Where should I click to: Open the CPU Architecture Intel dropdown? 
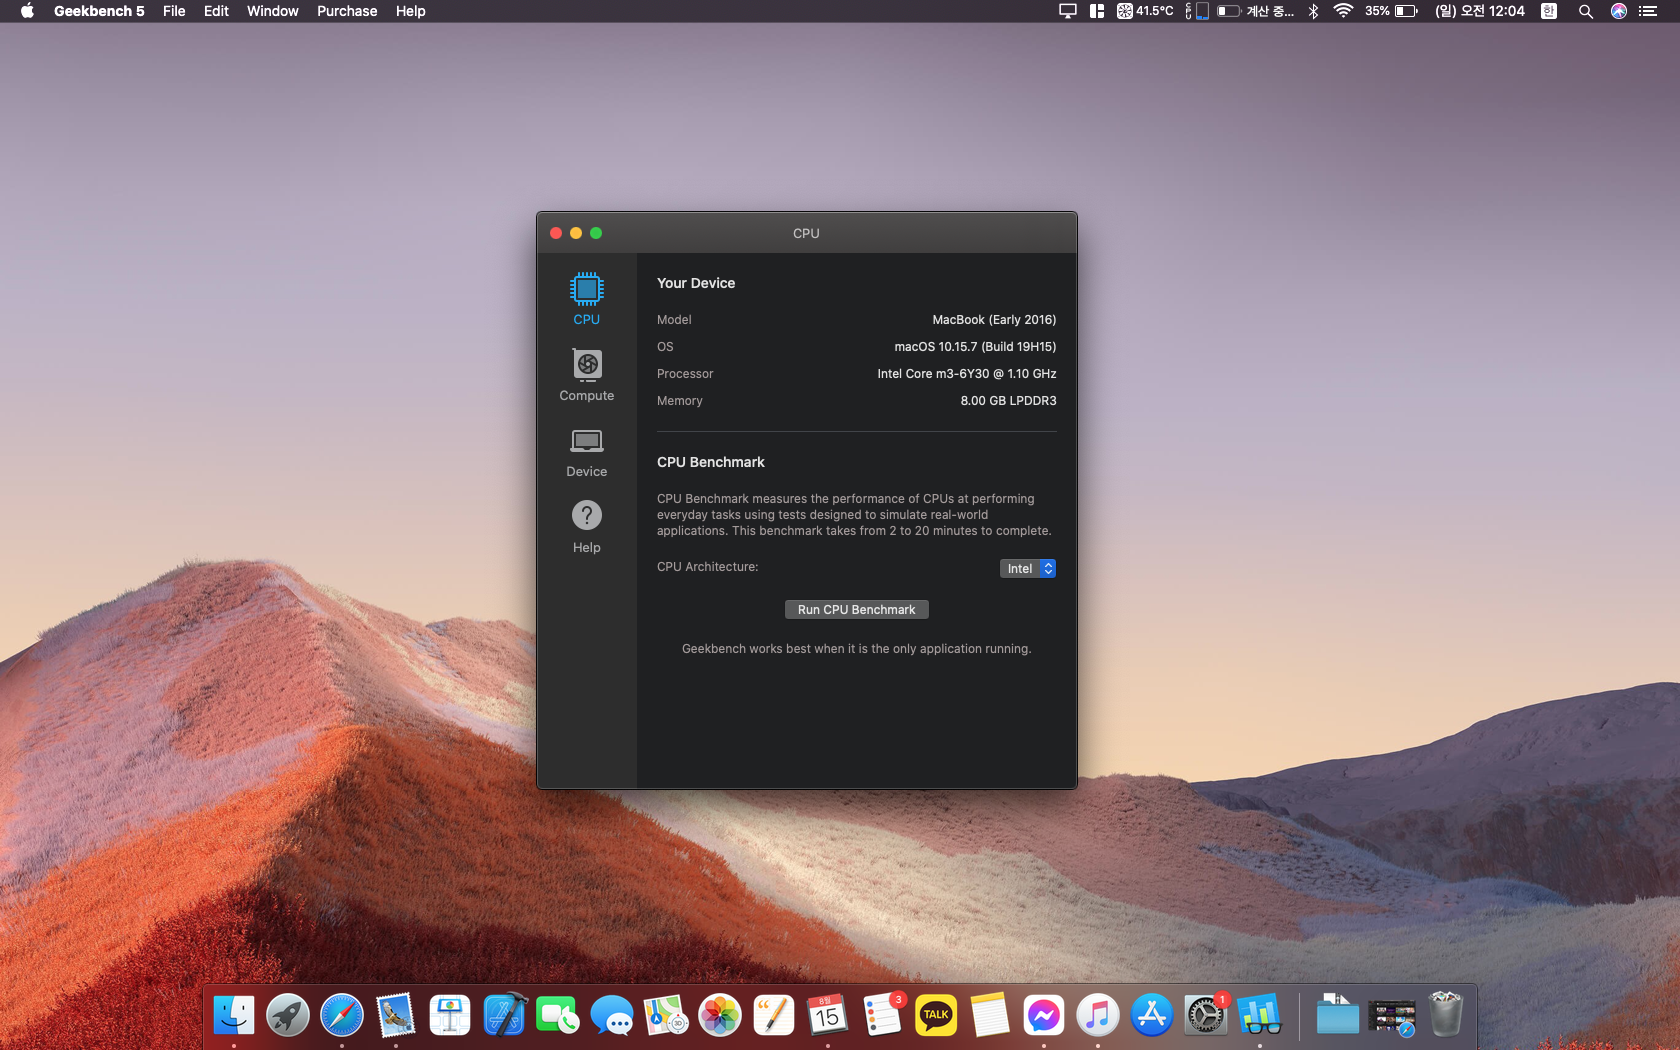(x=1027, y=568)
